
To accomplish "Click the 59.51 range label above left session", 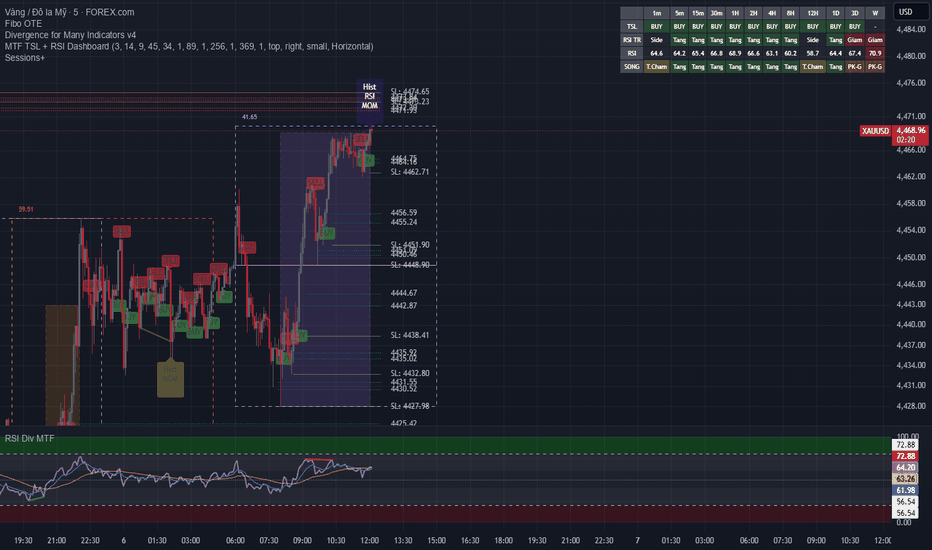I will click(x=26, y=209).
